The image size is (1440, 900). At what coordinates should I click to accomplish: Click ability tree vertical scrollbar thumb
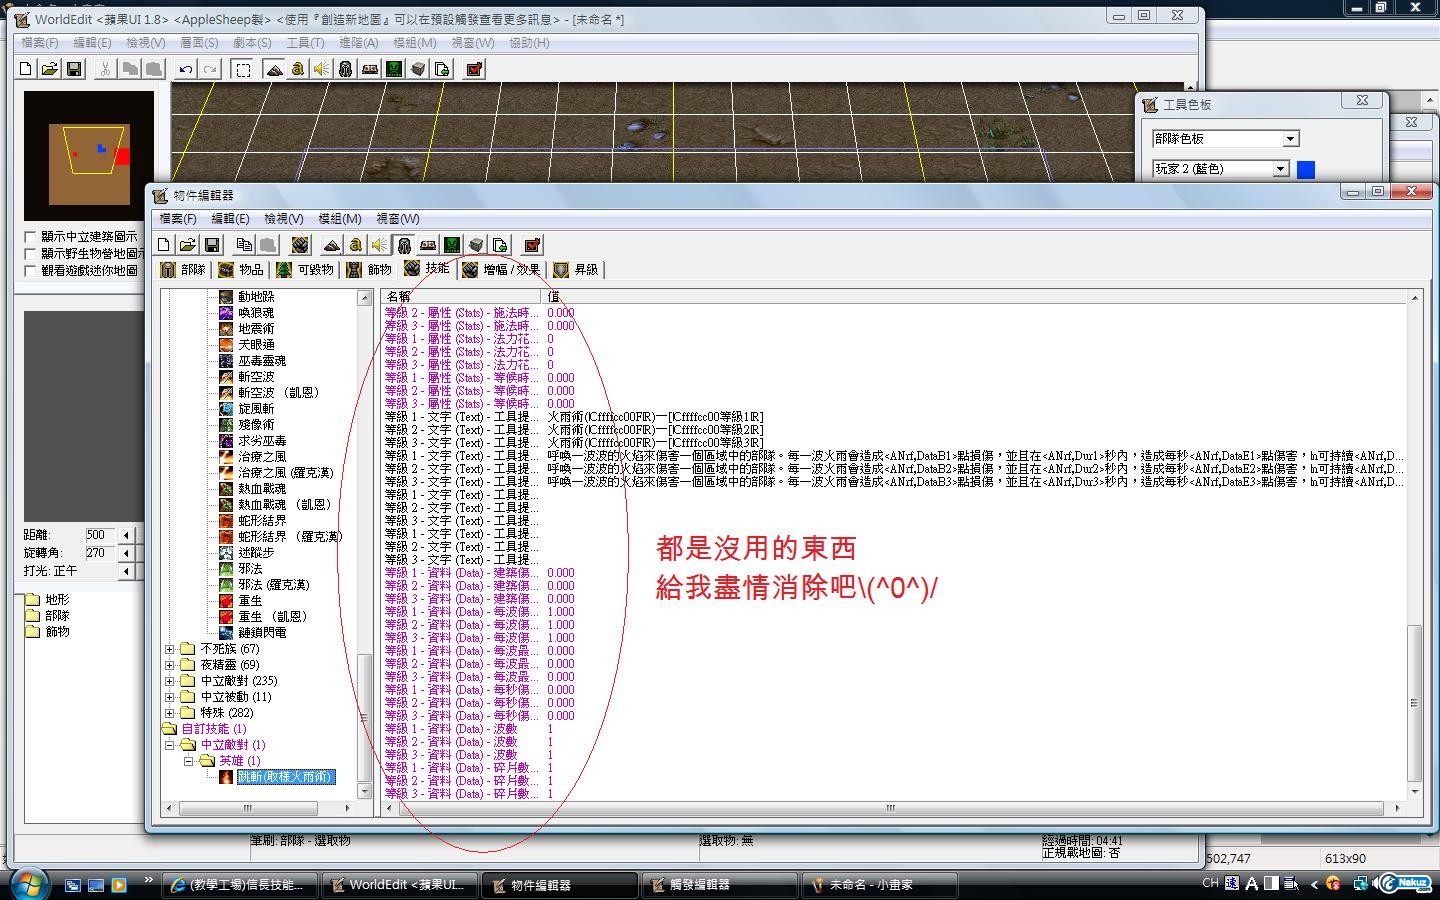[x=364, y=717]
